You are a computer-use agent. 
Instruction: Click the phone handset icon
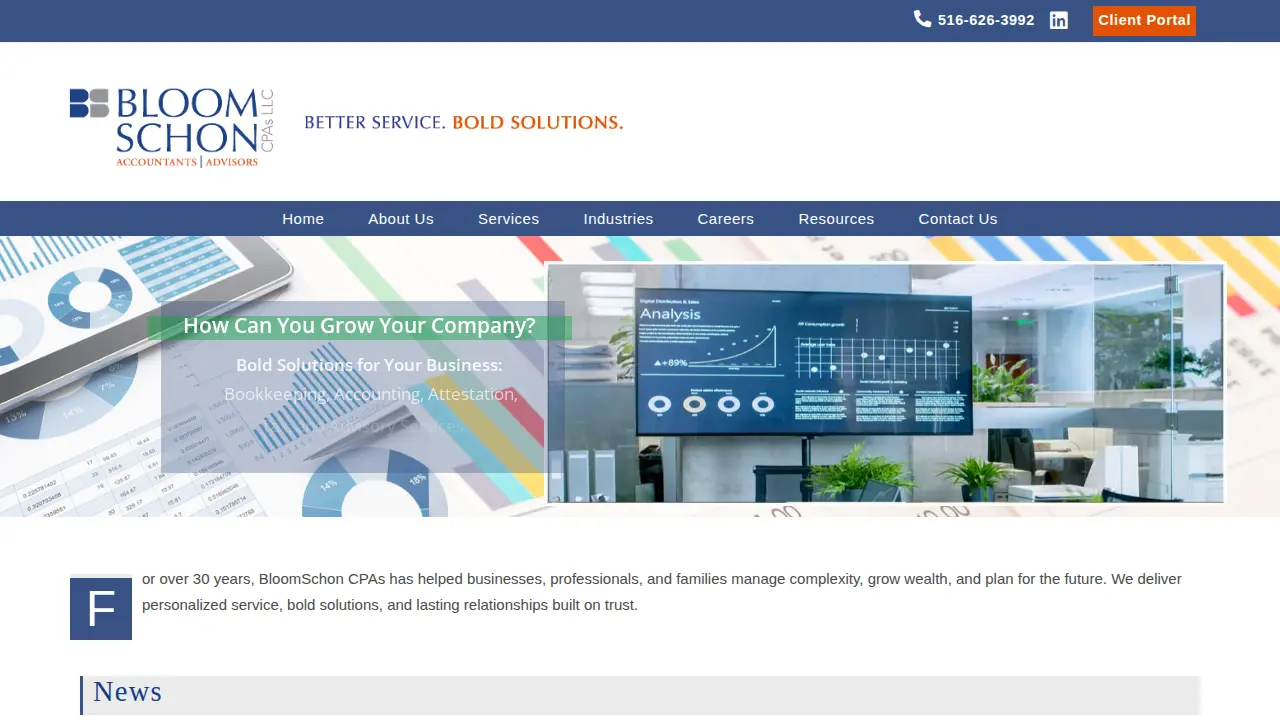tap(922, 19)
